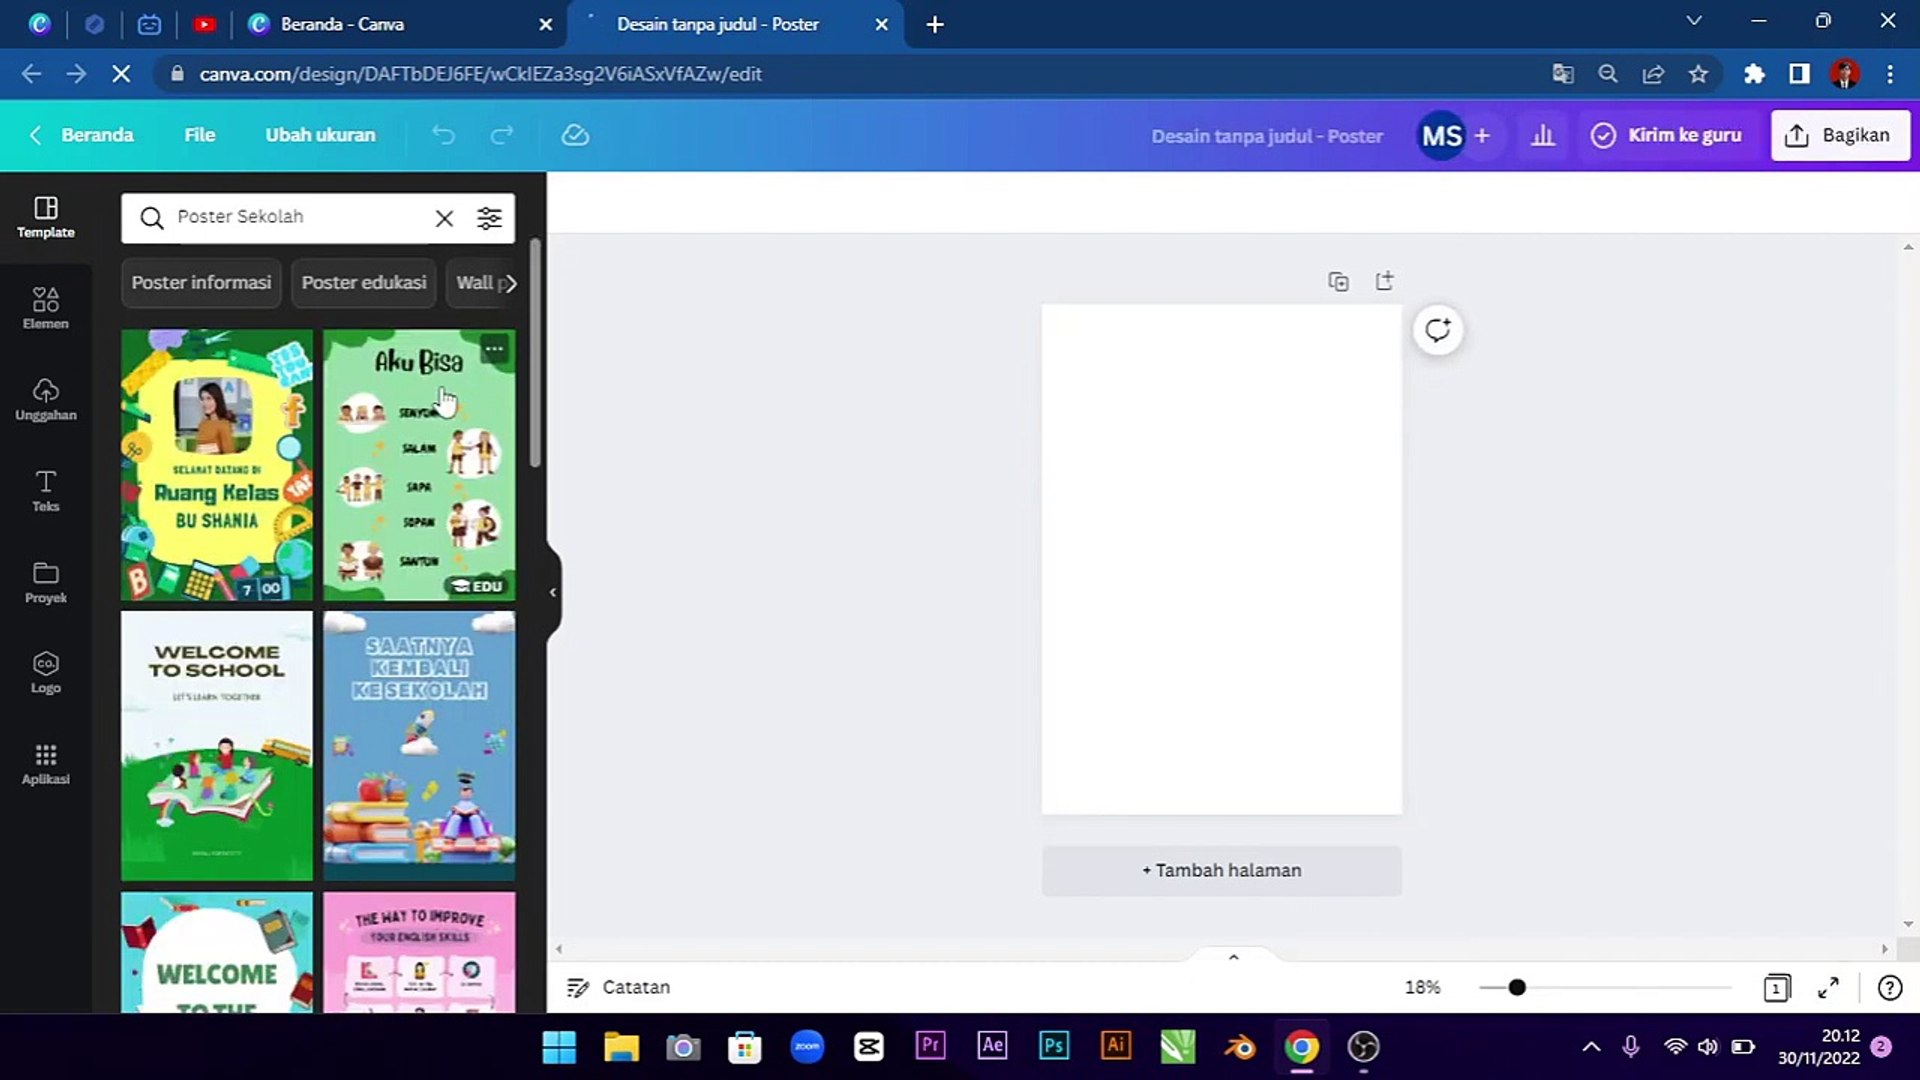Open the Template panel
This screenshot has width=1920, height=1080.
pyautogui.click(x=45, y=217)
